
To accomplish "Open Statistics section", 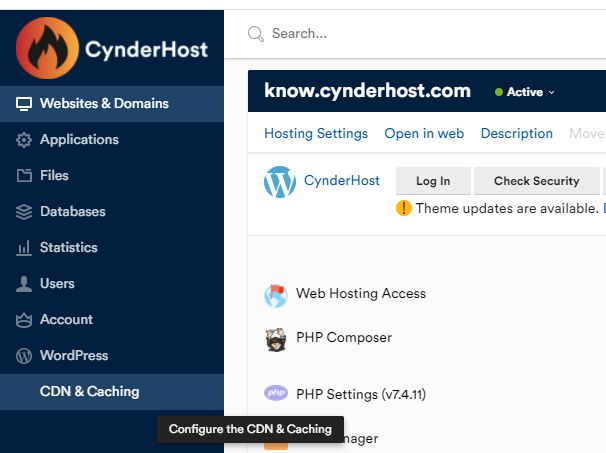I will (112, 248).
